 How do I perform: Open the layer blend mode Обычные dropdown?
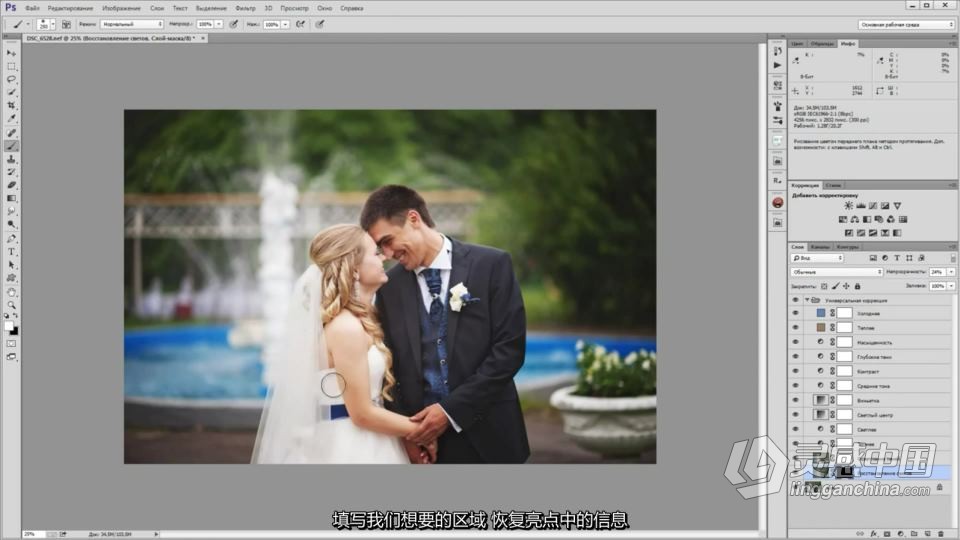(x=836, y=272)
